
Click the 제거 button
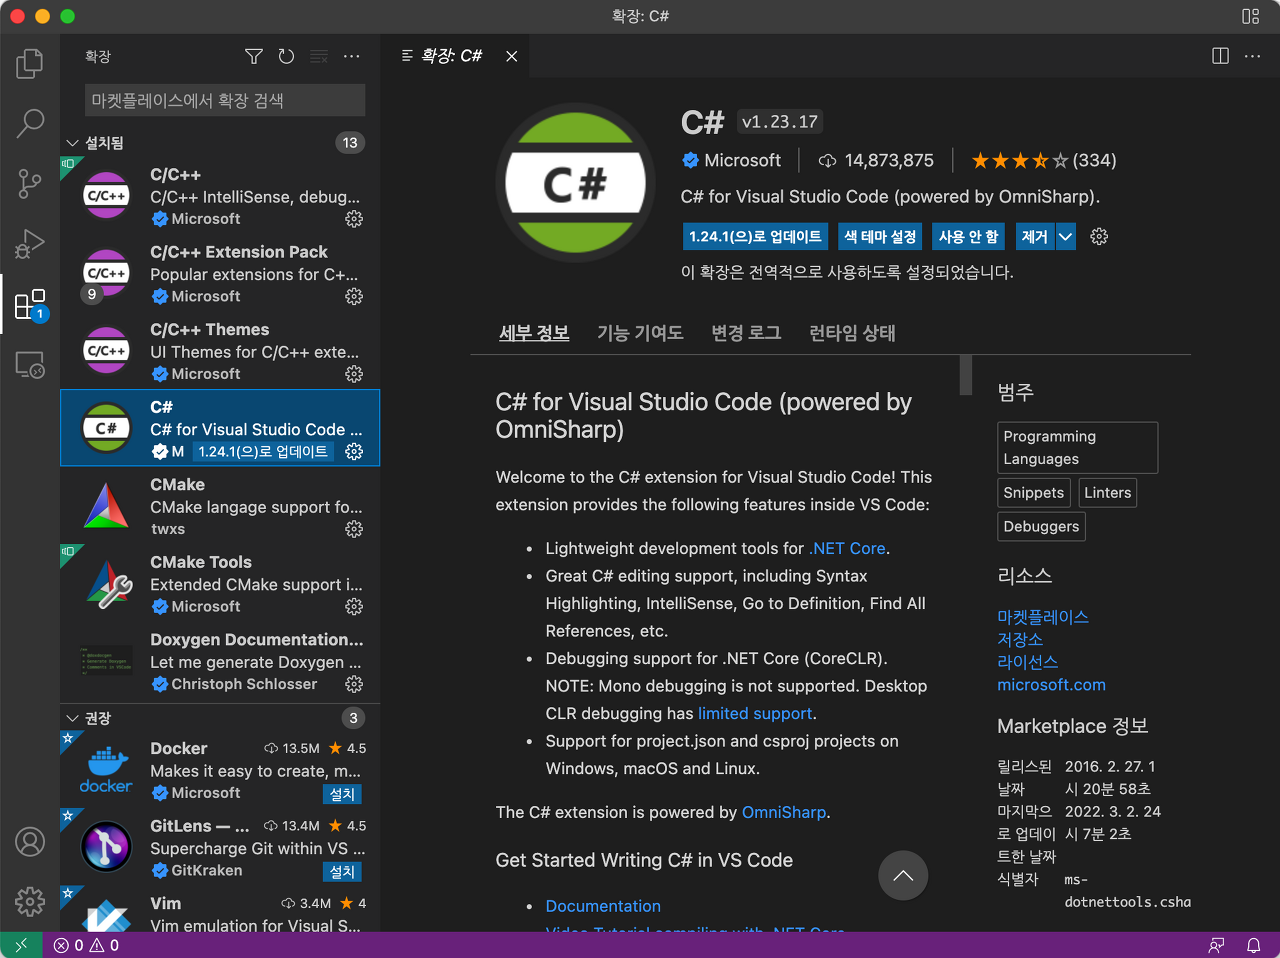click(1034, 237)
